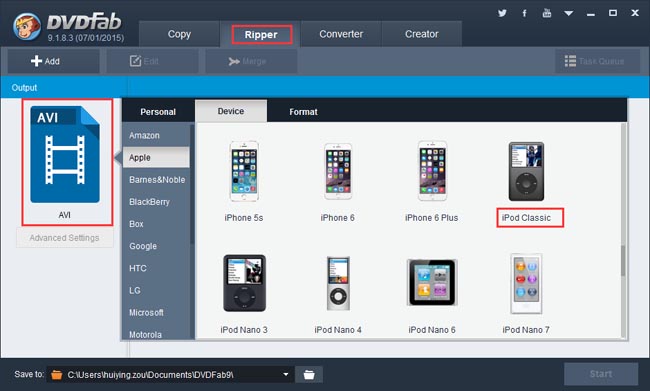
Task: Switch to the Converter tab
Action: (341, 34)
